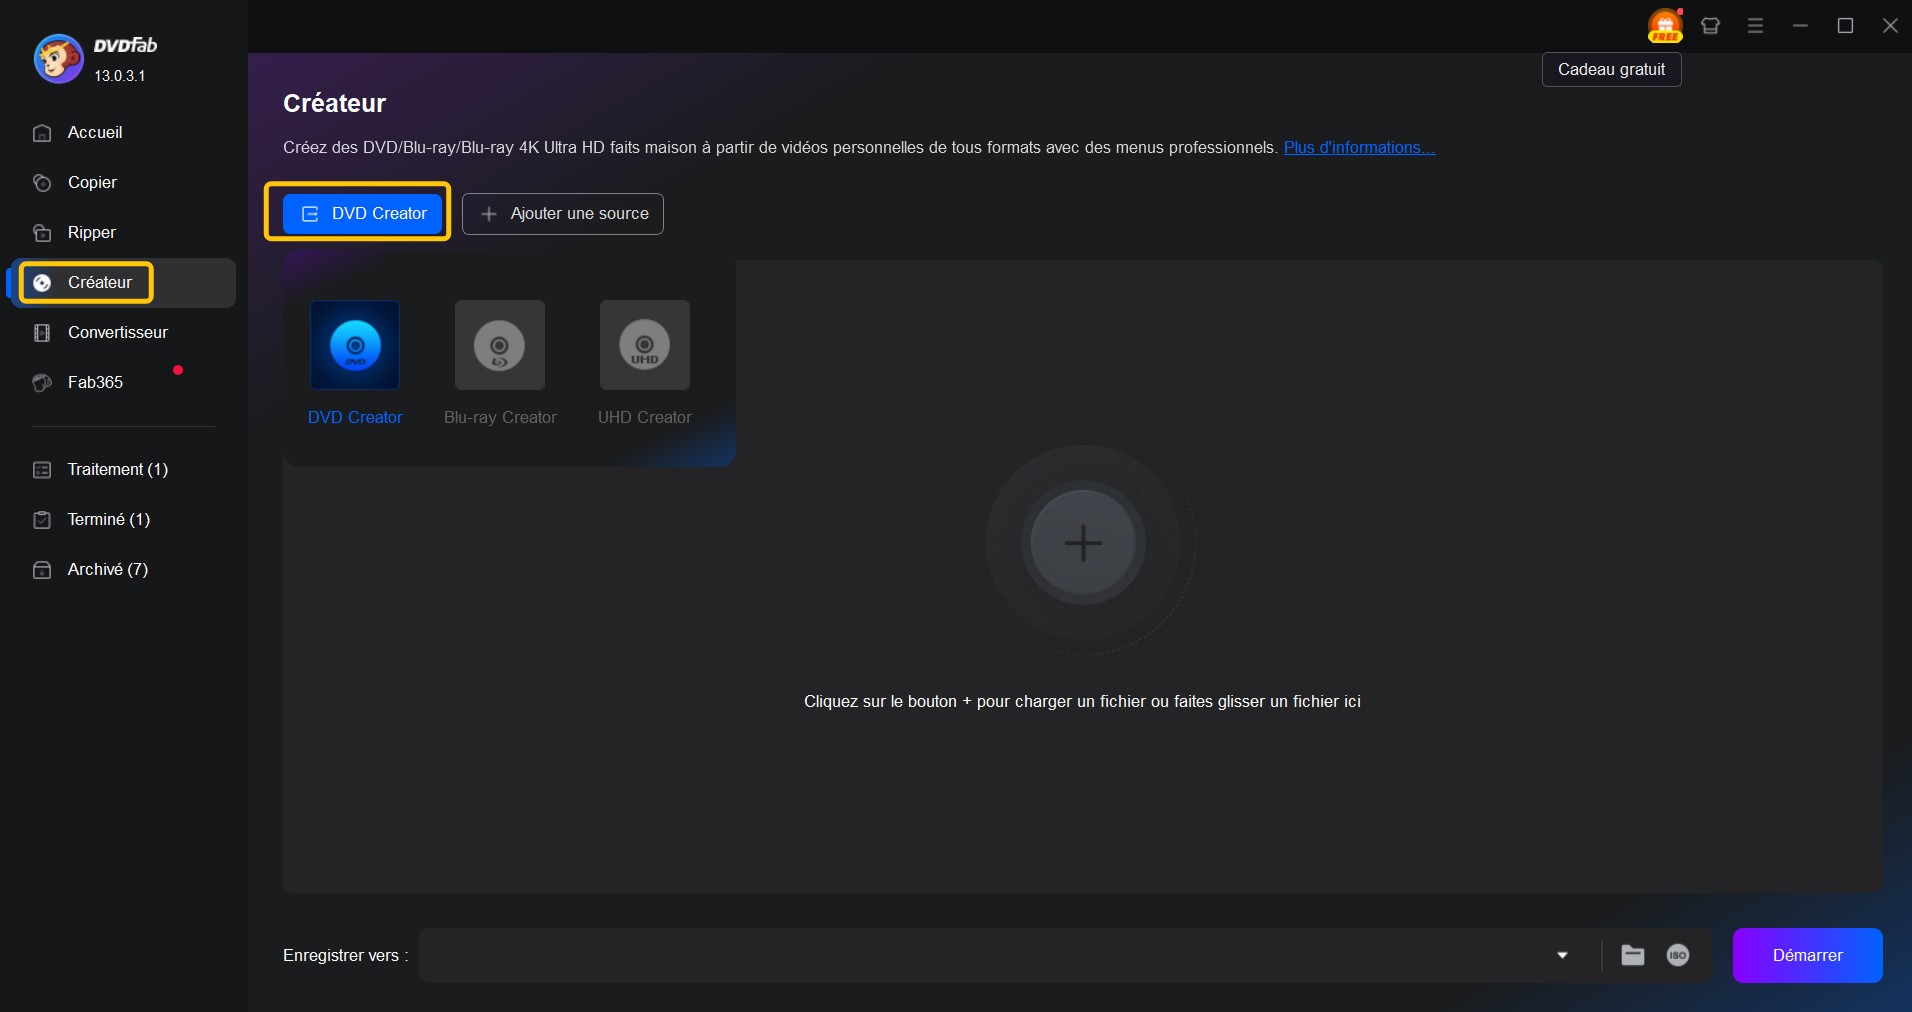Open the Copier module in the sidebar
Image resolution: width=1912 pixels, height=1012 pixels.
coord(90,183)
